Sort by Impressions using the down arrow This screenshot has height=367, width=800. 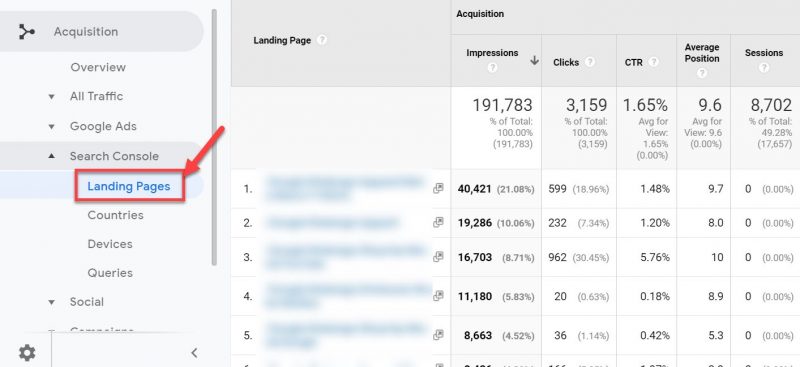pyautogui.click(x=534, y=60)
